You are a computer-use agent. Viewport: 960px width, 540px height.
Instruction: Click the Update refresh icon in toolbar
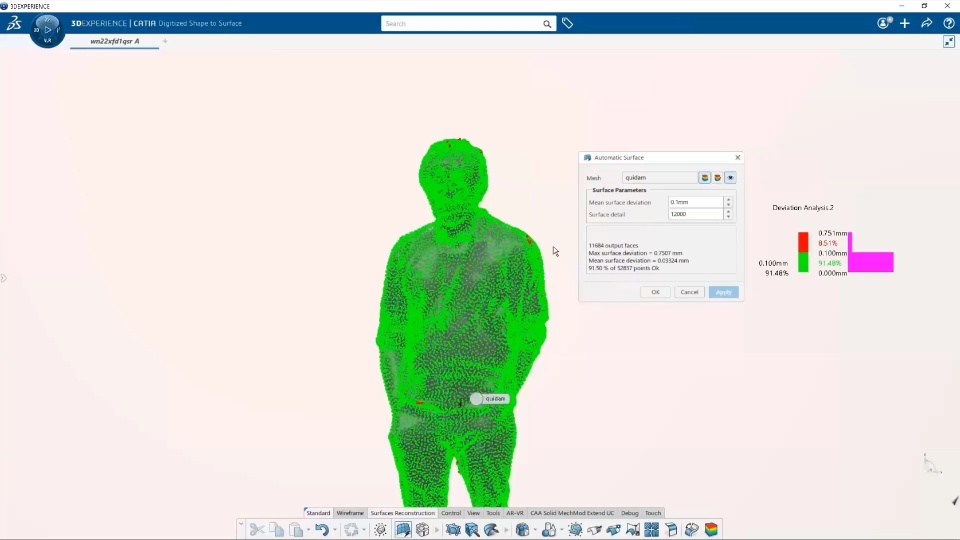pyautogui.click(x=351, y=530)
